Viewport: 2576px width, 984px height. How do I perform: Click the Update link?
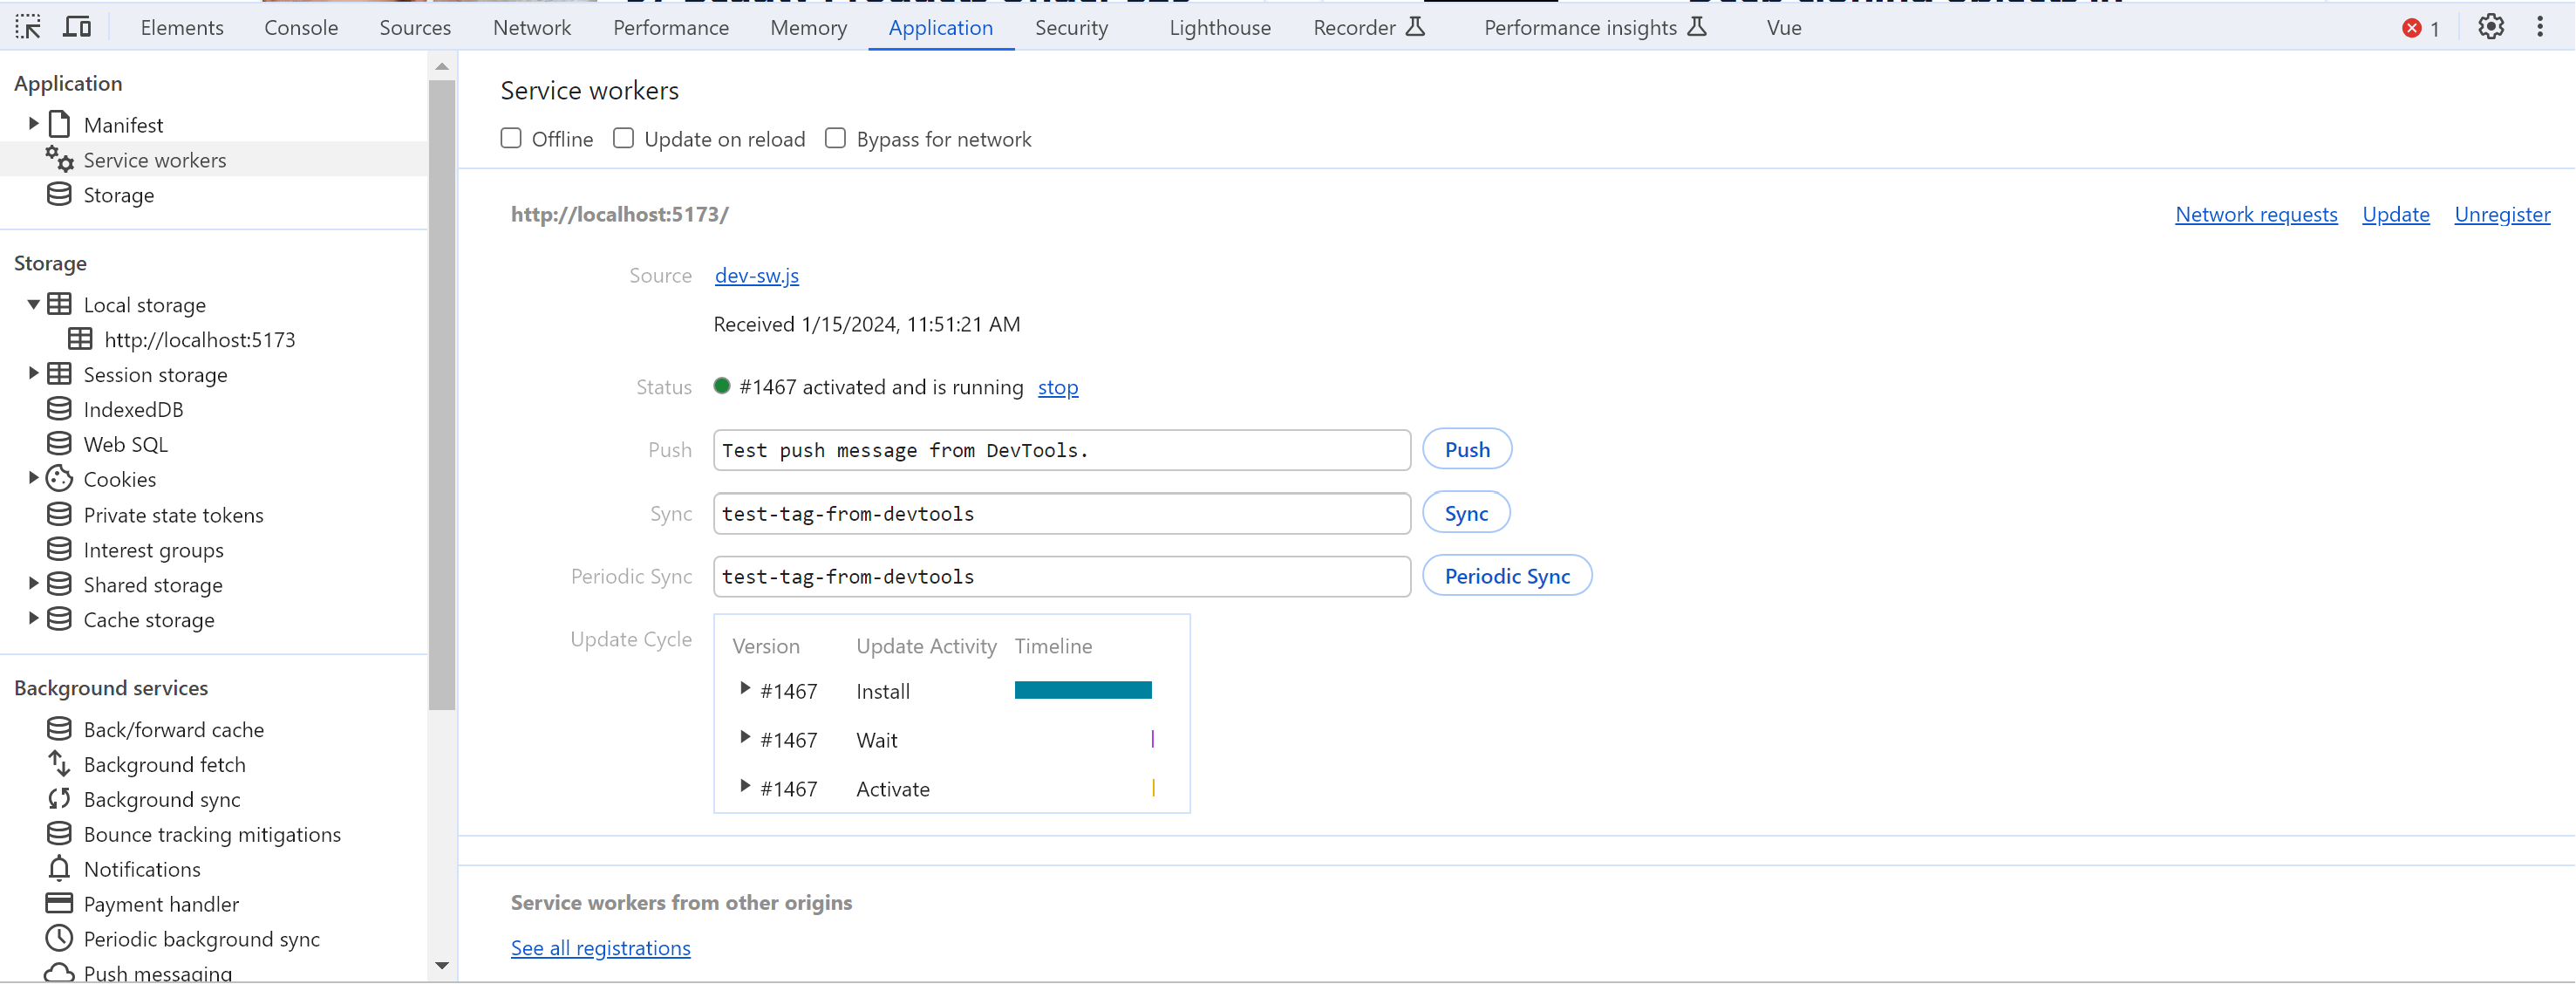pyautogui.click(x=2395, y=215)
